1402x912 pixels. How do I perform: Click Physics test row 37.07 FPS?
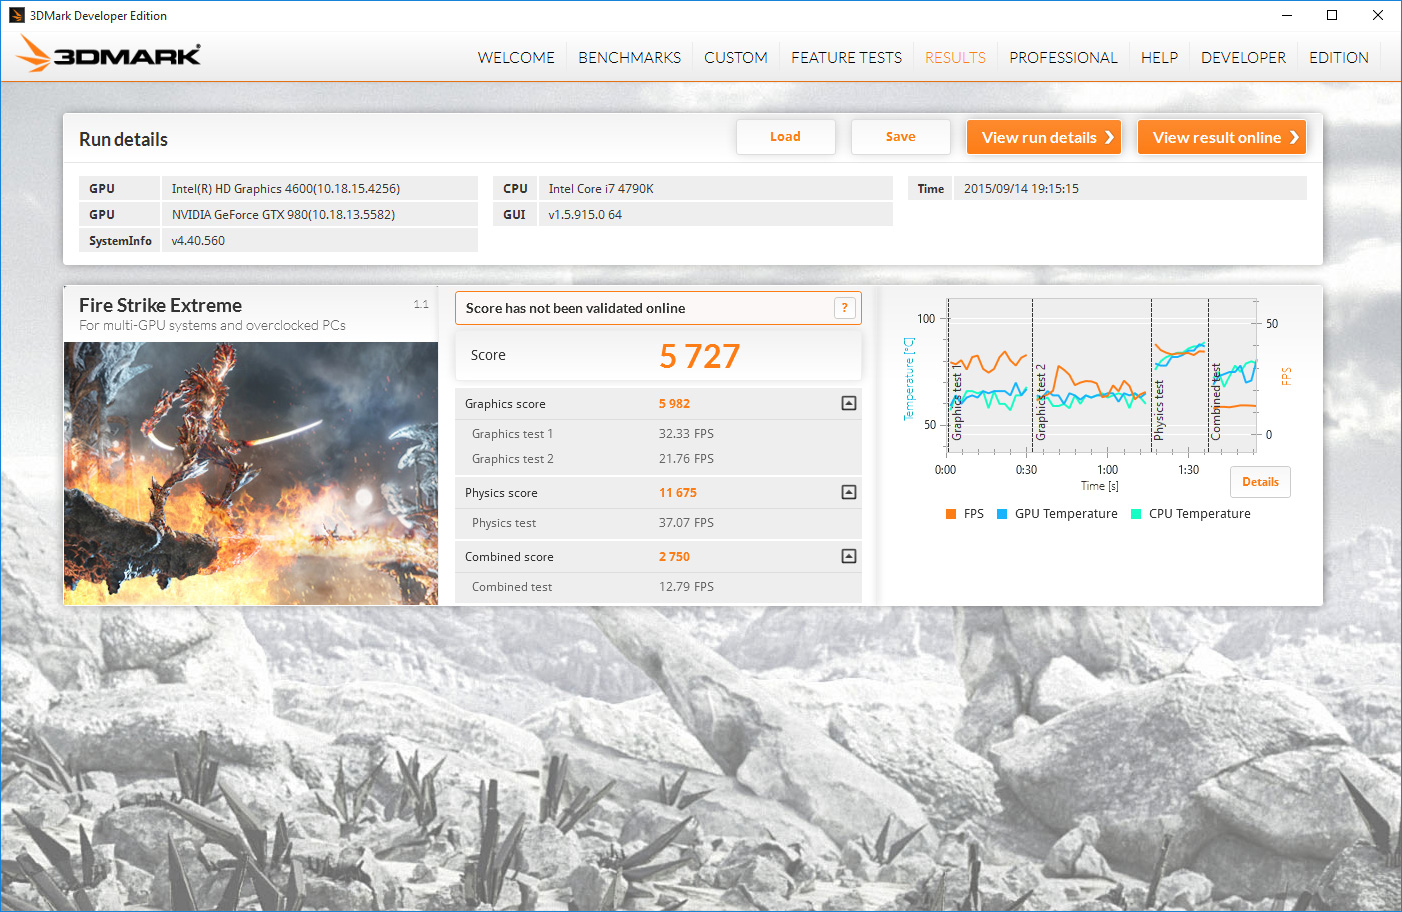click(658, 523)
